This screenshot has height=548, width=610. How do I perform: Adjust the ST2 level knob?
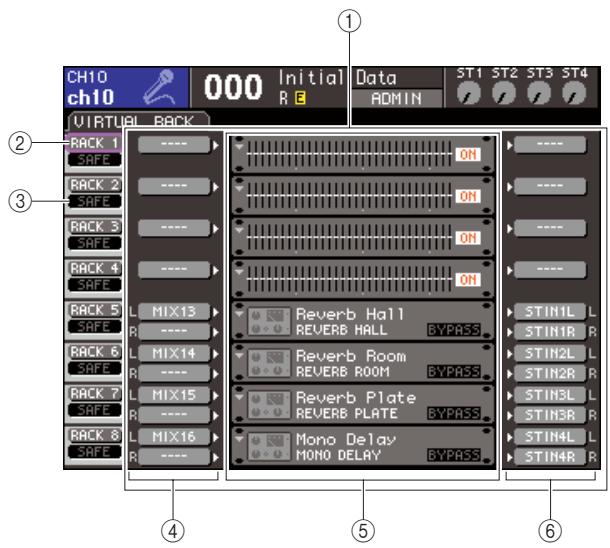504,94
